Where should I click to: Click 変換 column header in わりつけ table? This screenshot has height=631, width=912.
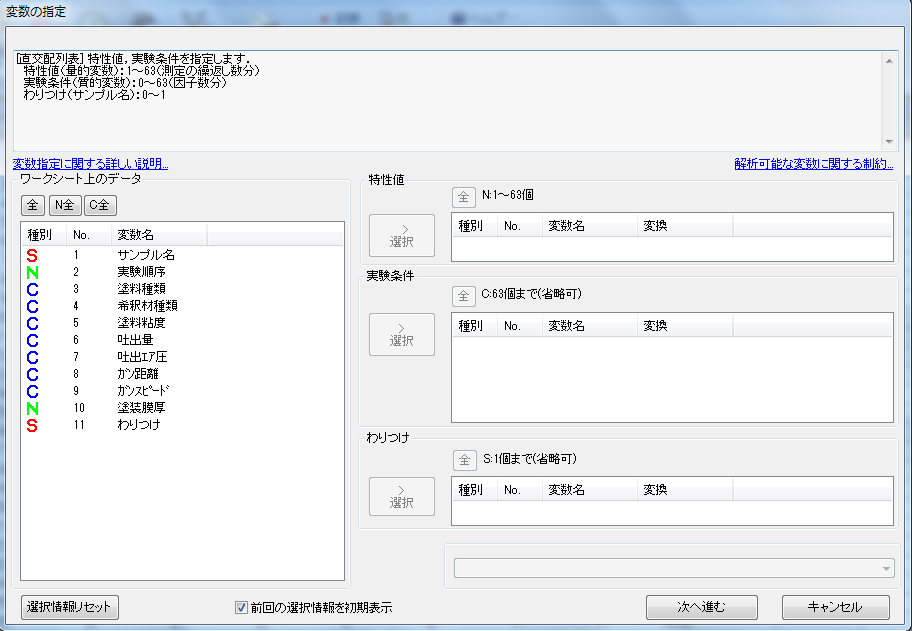(685, 490)
